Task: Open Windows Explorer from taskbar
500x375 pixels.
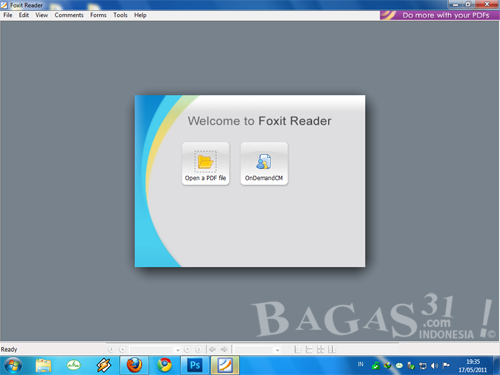Action: 43,366
